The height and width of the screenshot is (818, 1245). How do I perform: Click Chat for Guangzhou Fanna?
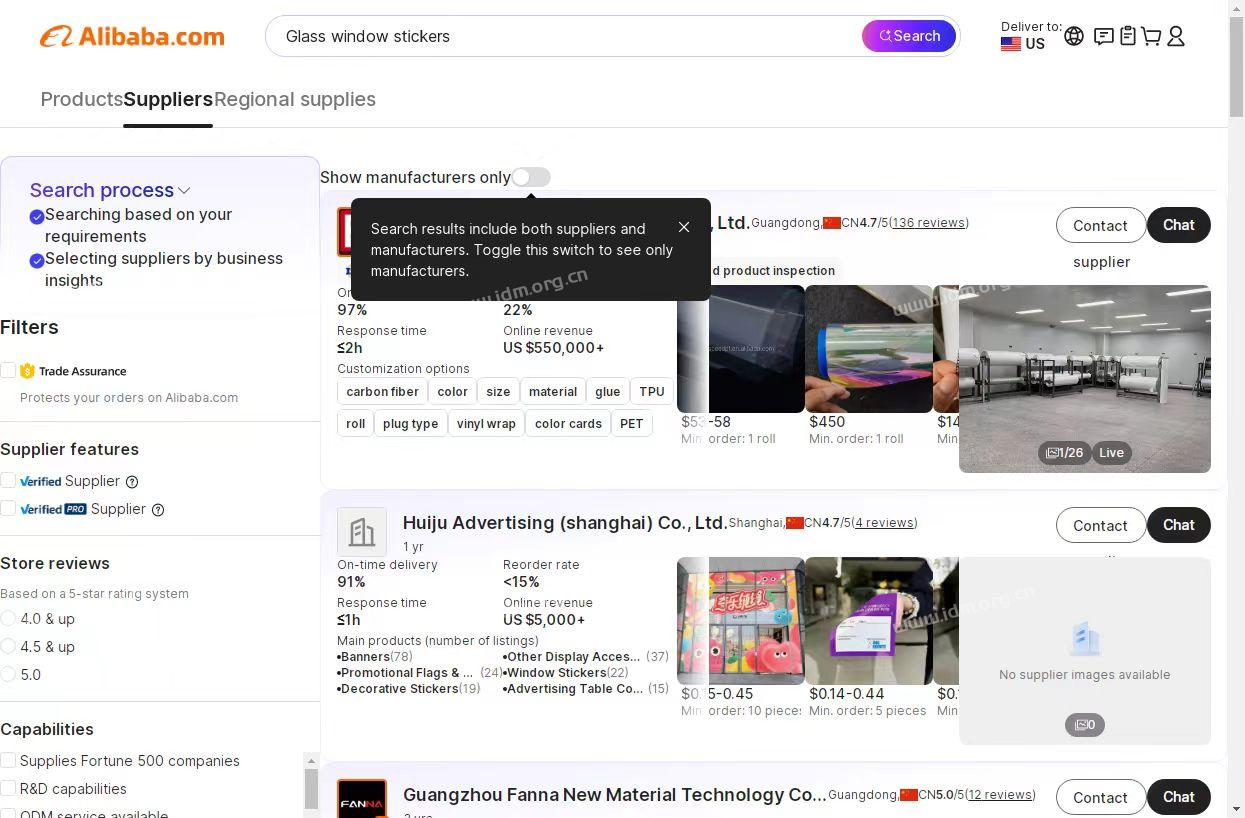point(1179,797)
